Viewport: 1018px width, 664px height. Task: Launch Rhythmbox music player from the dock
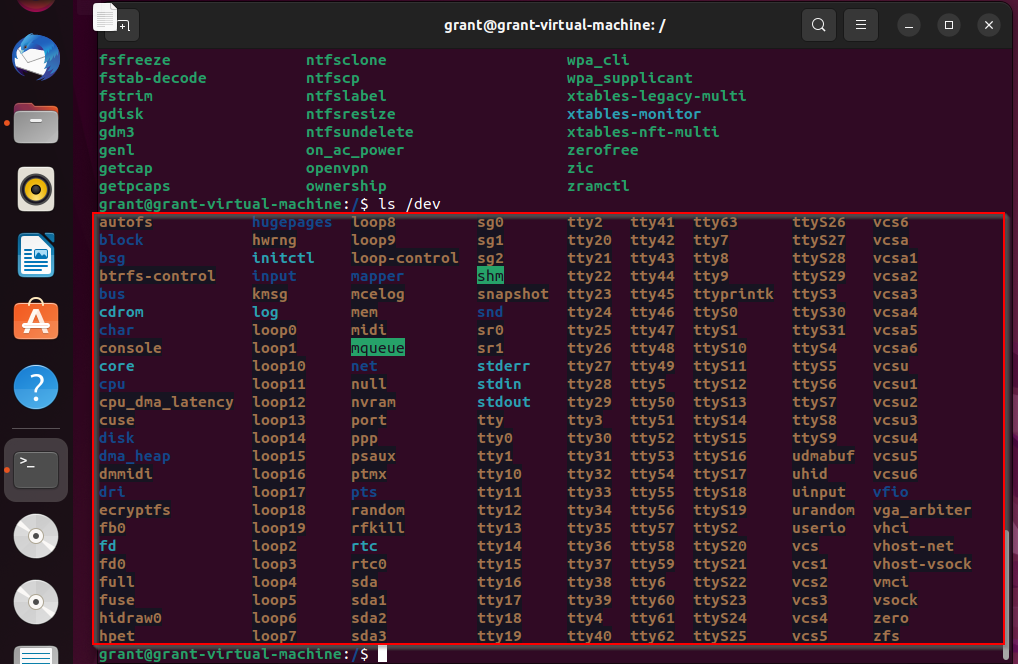(36, 189)
